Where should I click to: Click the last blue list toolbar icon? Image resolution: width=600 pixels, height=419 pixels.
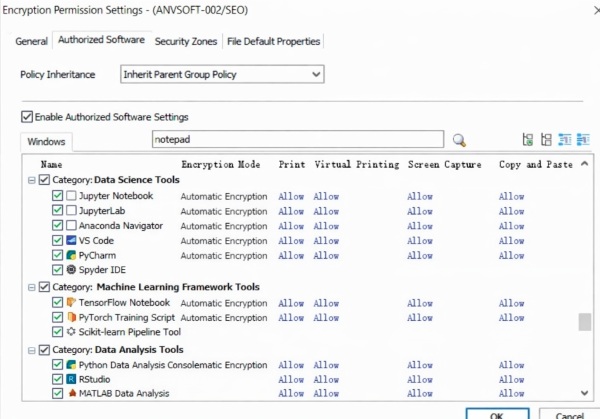click(583, 139)
